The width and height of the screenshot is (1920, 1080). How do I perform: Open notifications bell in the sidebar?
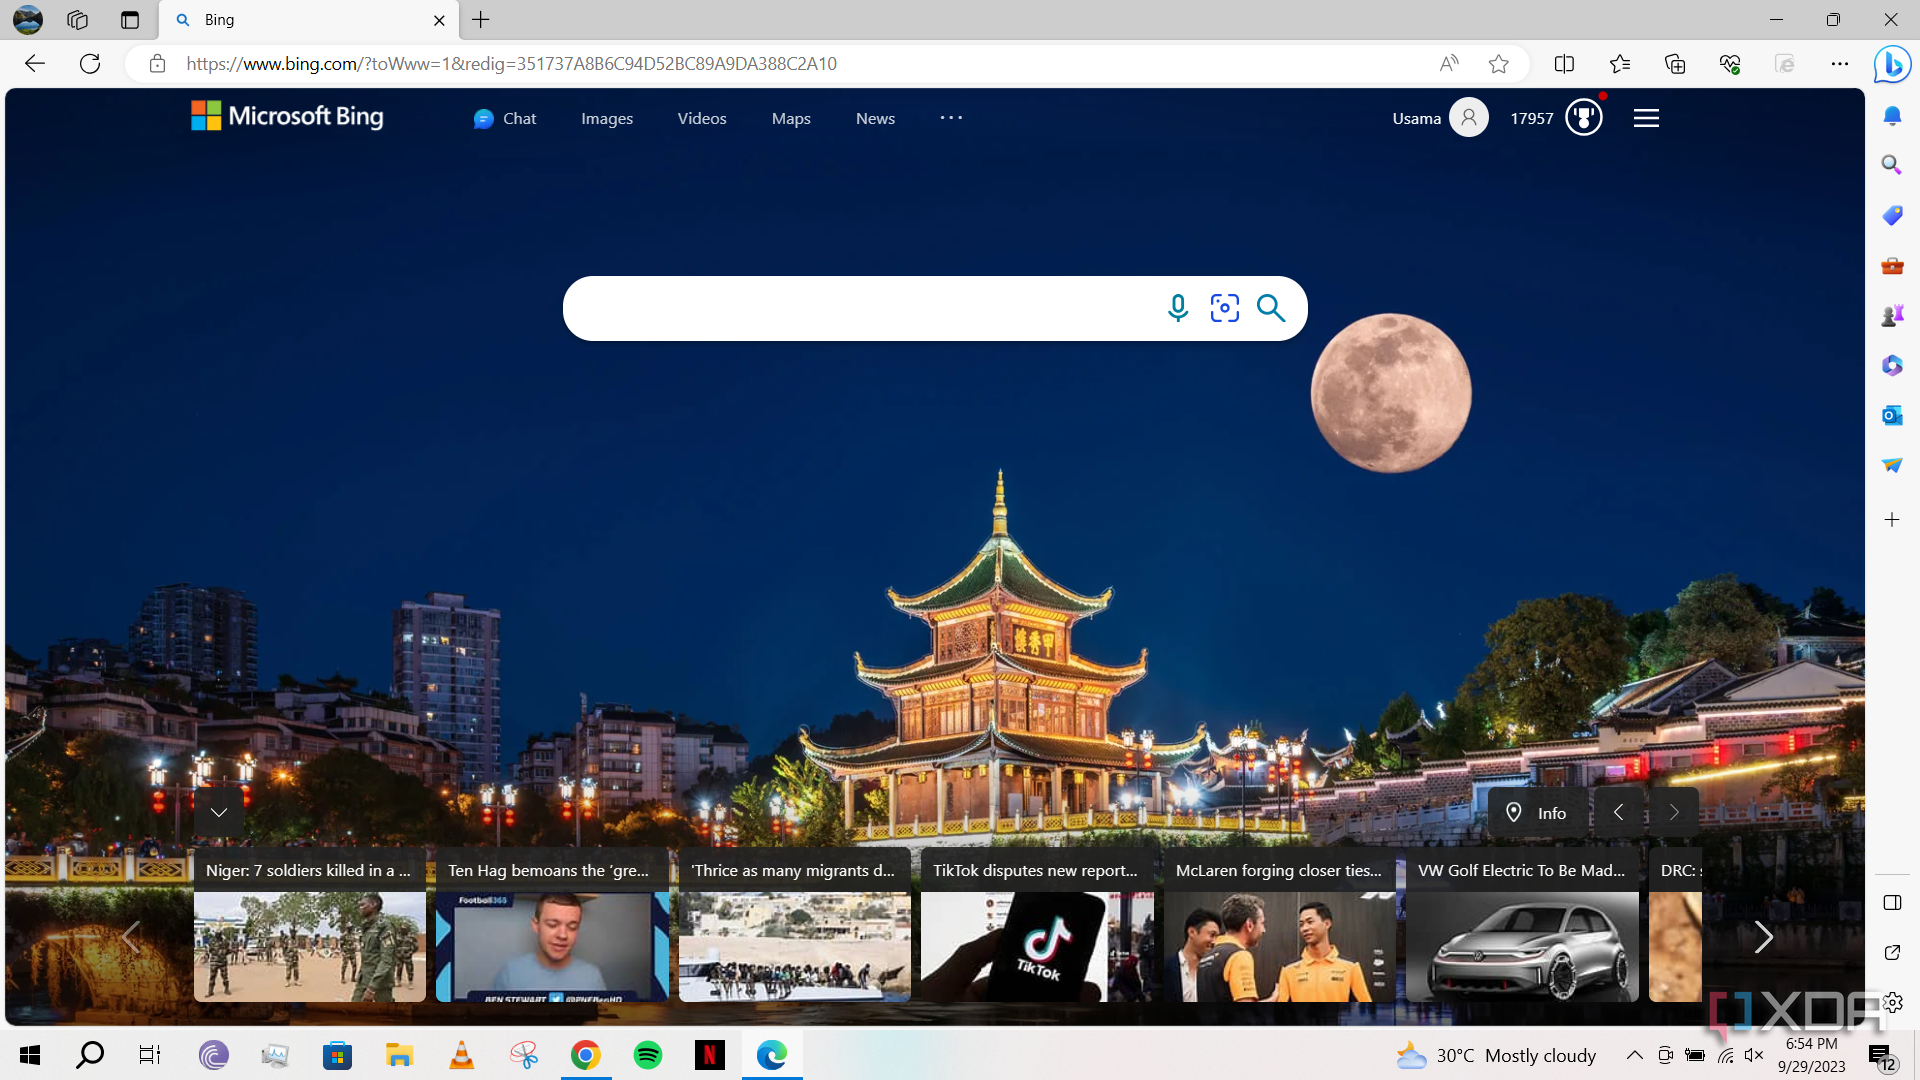point(1892,116)
